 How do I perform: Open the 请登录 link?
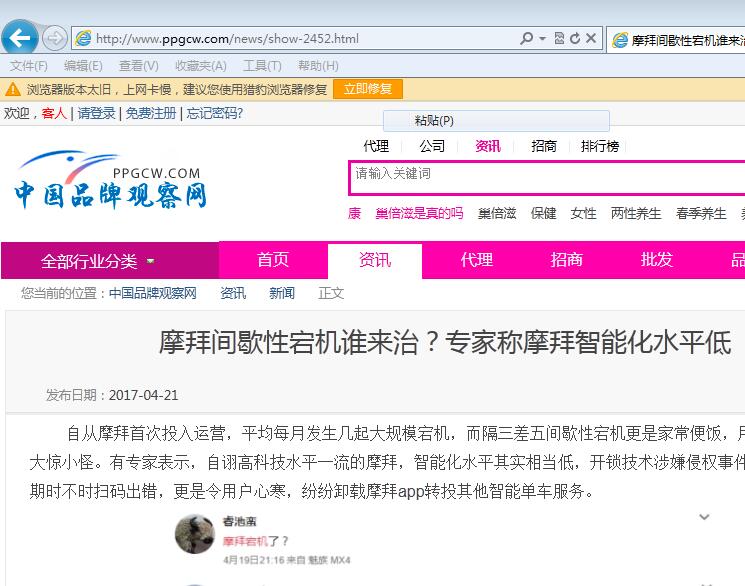tap(96, 113)
